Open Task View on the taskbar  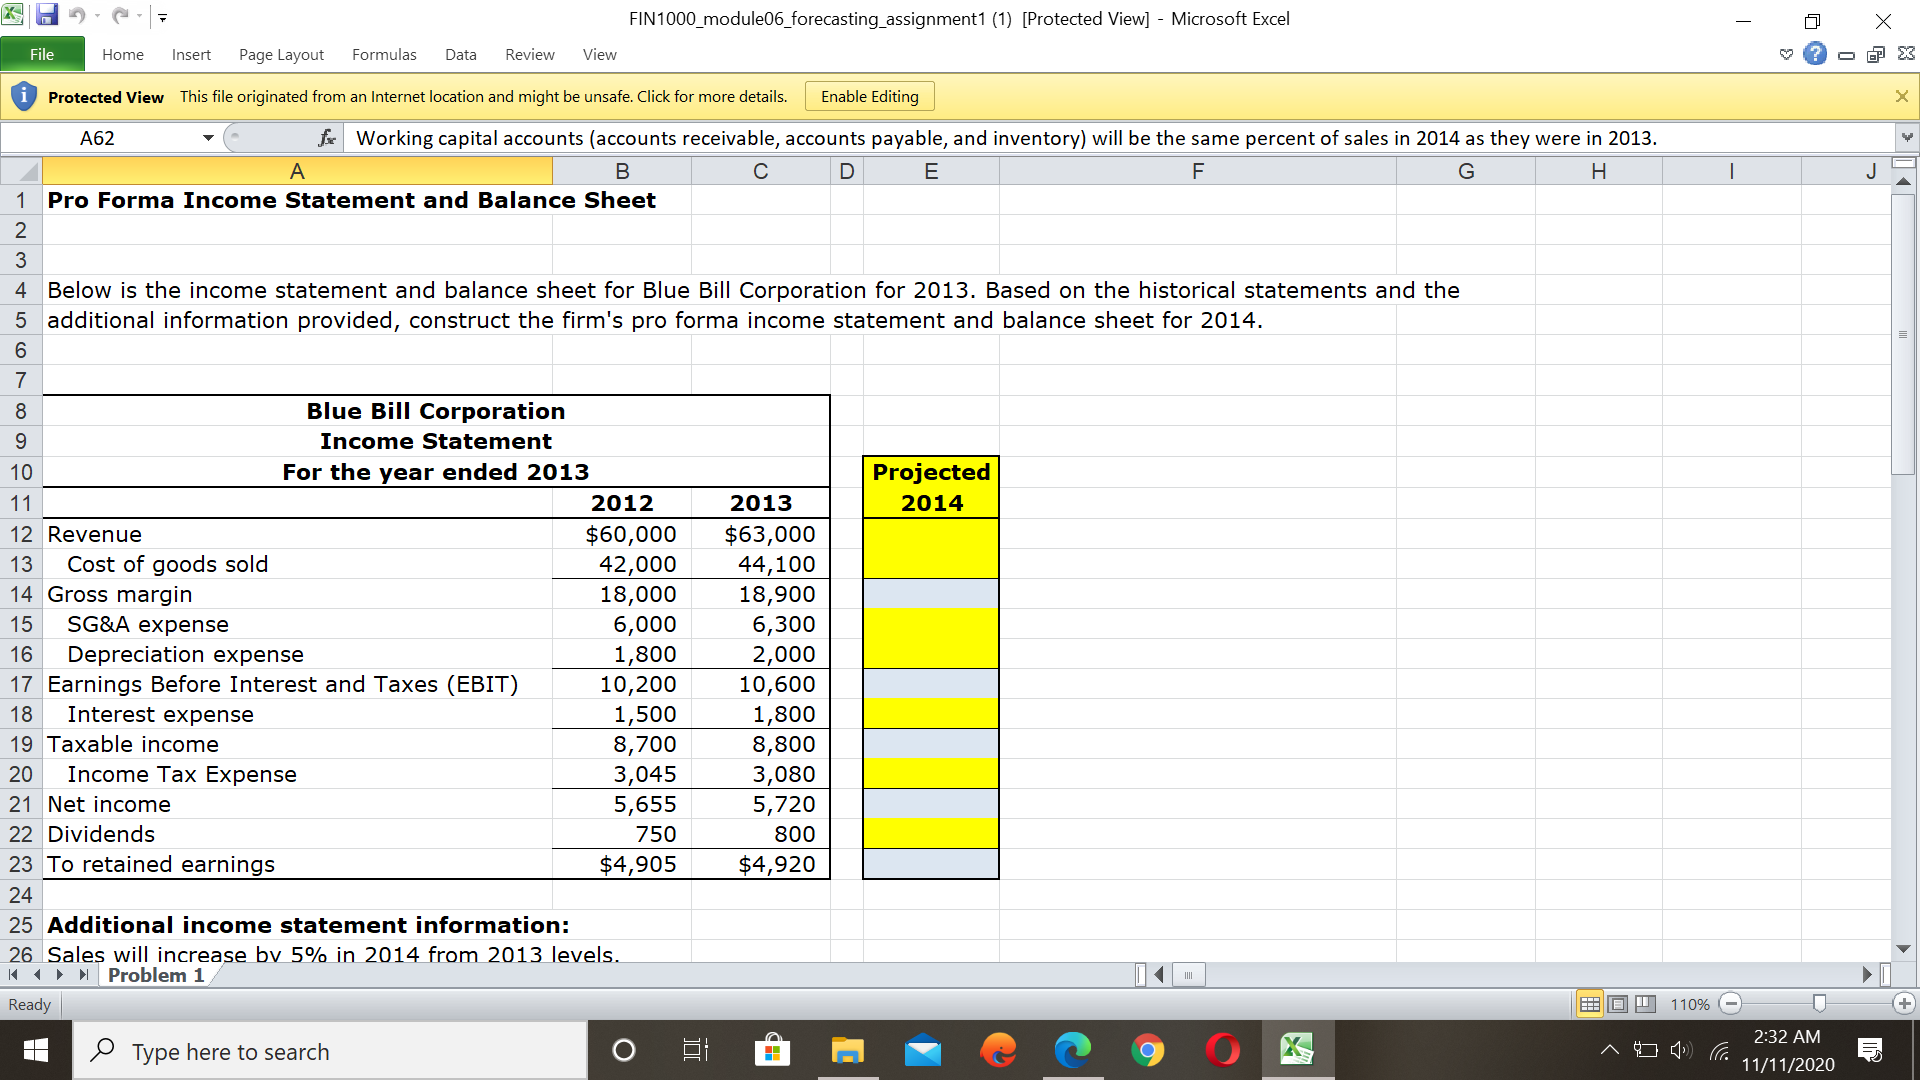[x=695, y=1050]
